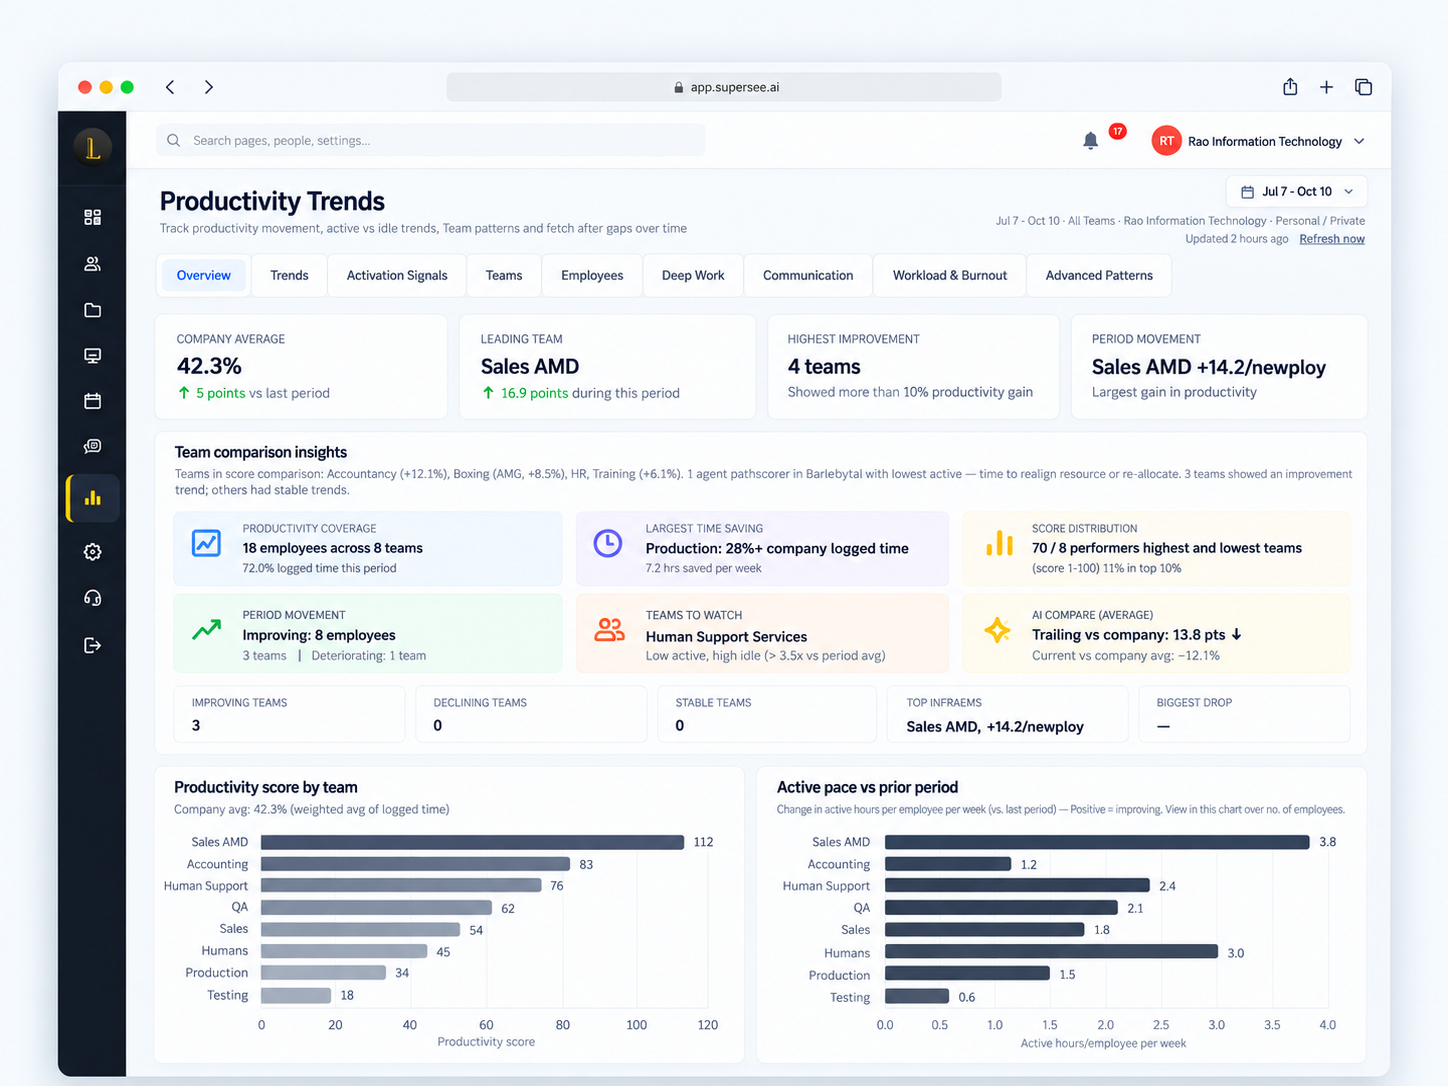Go to the Employees tab

tap(592, 275)
